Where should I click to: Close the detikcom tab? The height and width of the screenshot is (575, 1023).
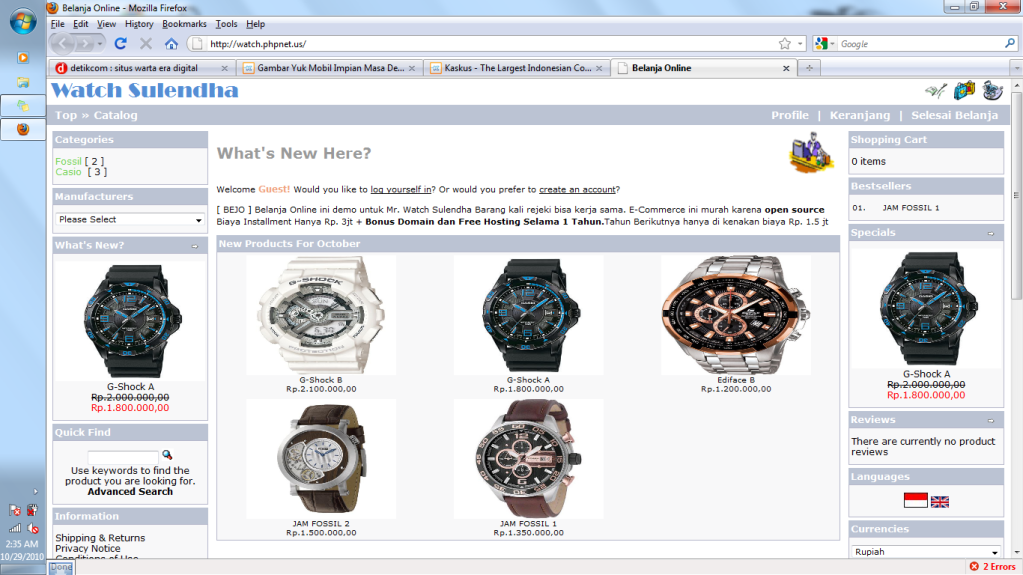pyautogui.click(x=224, y=68)
